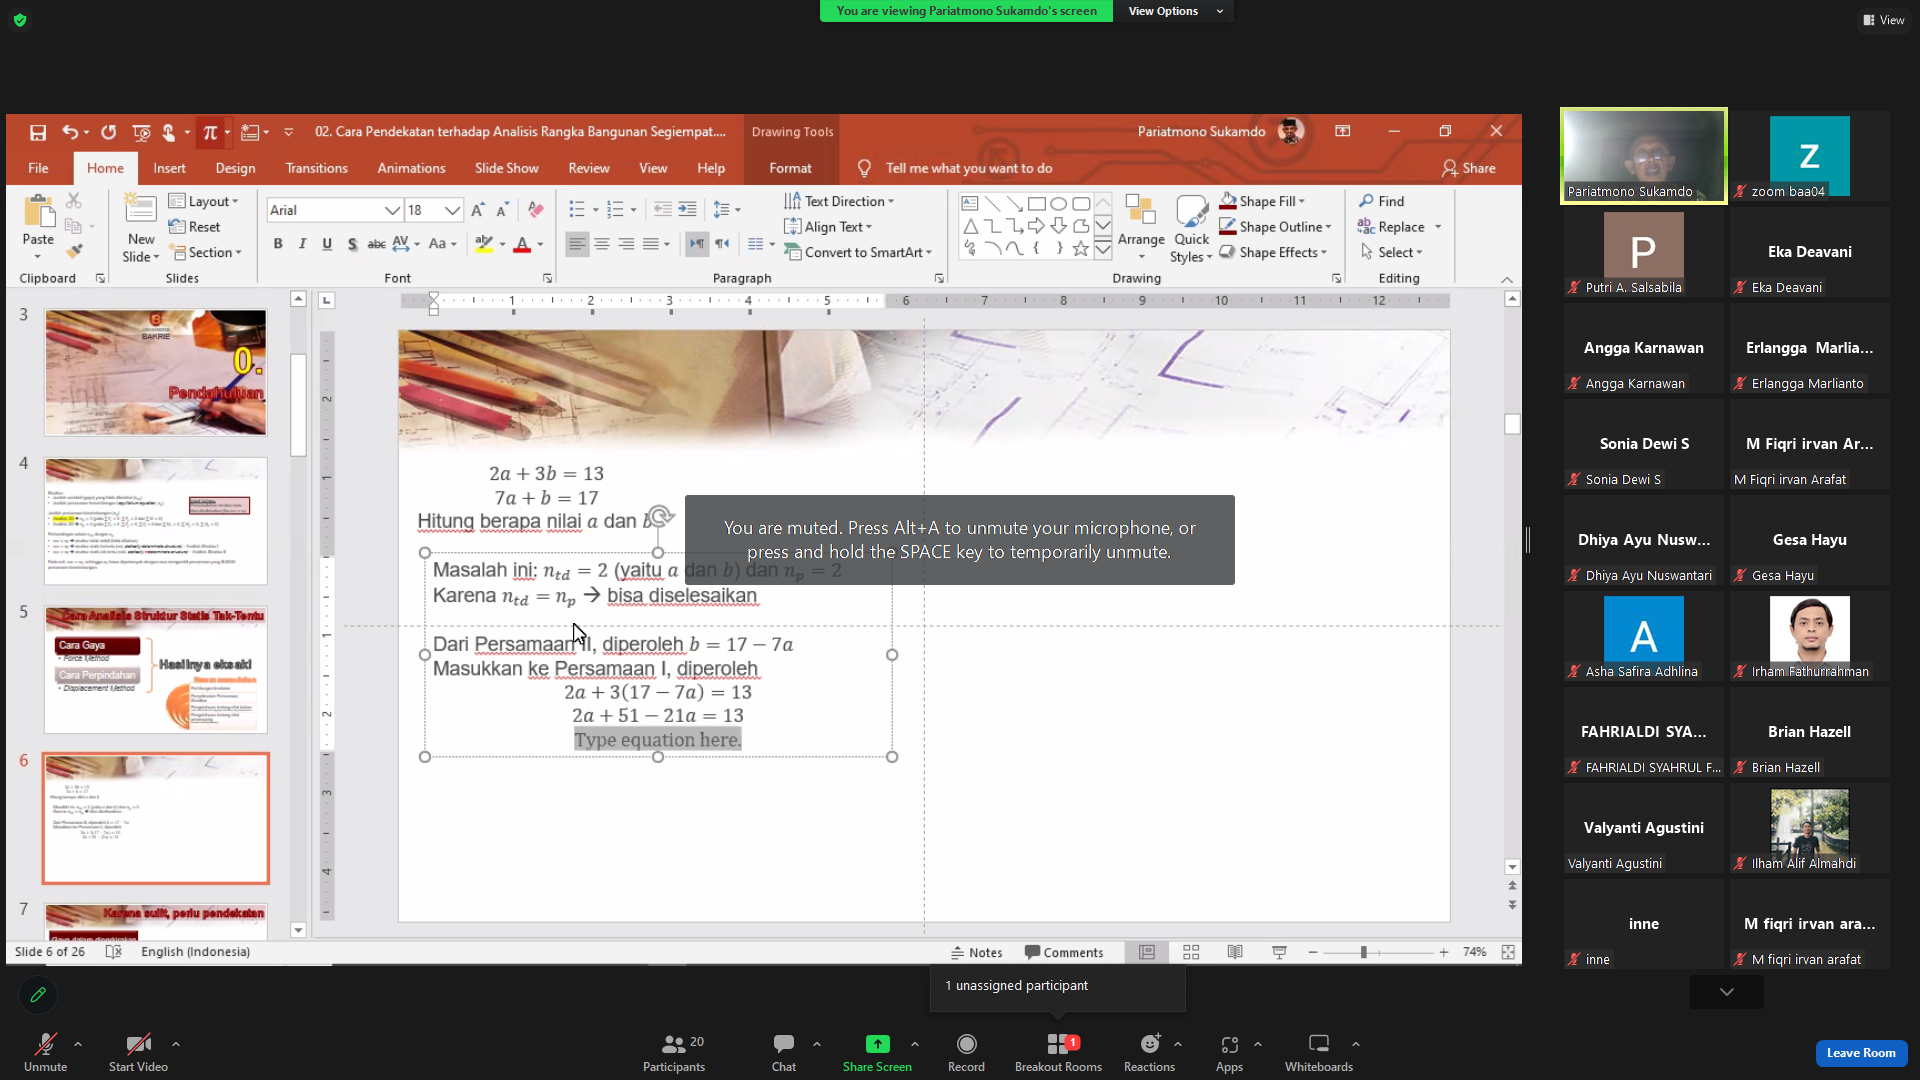Decrease the list indent level
This screenshot has width=1920, height=1080.
[662, 210]
